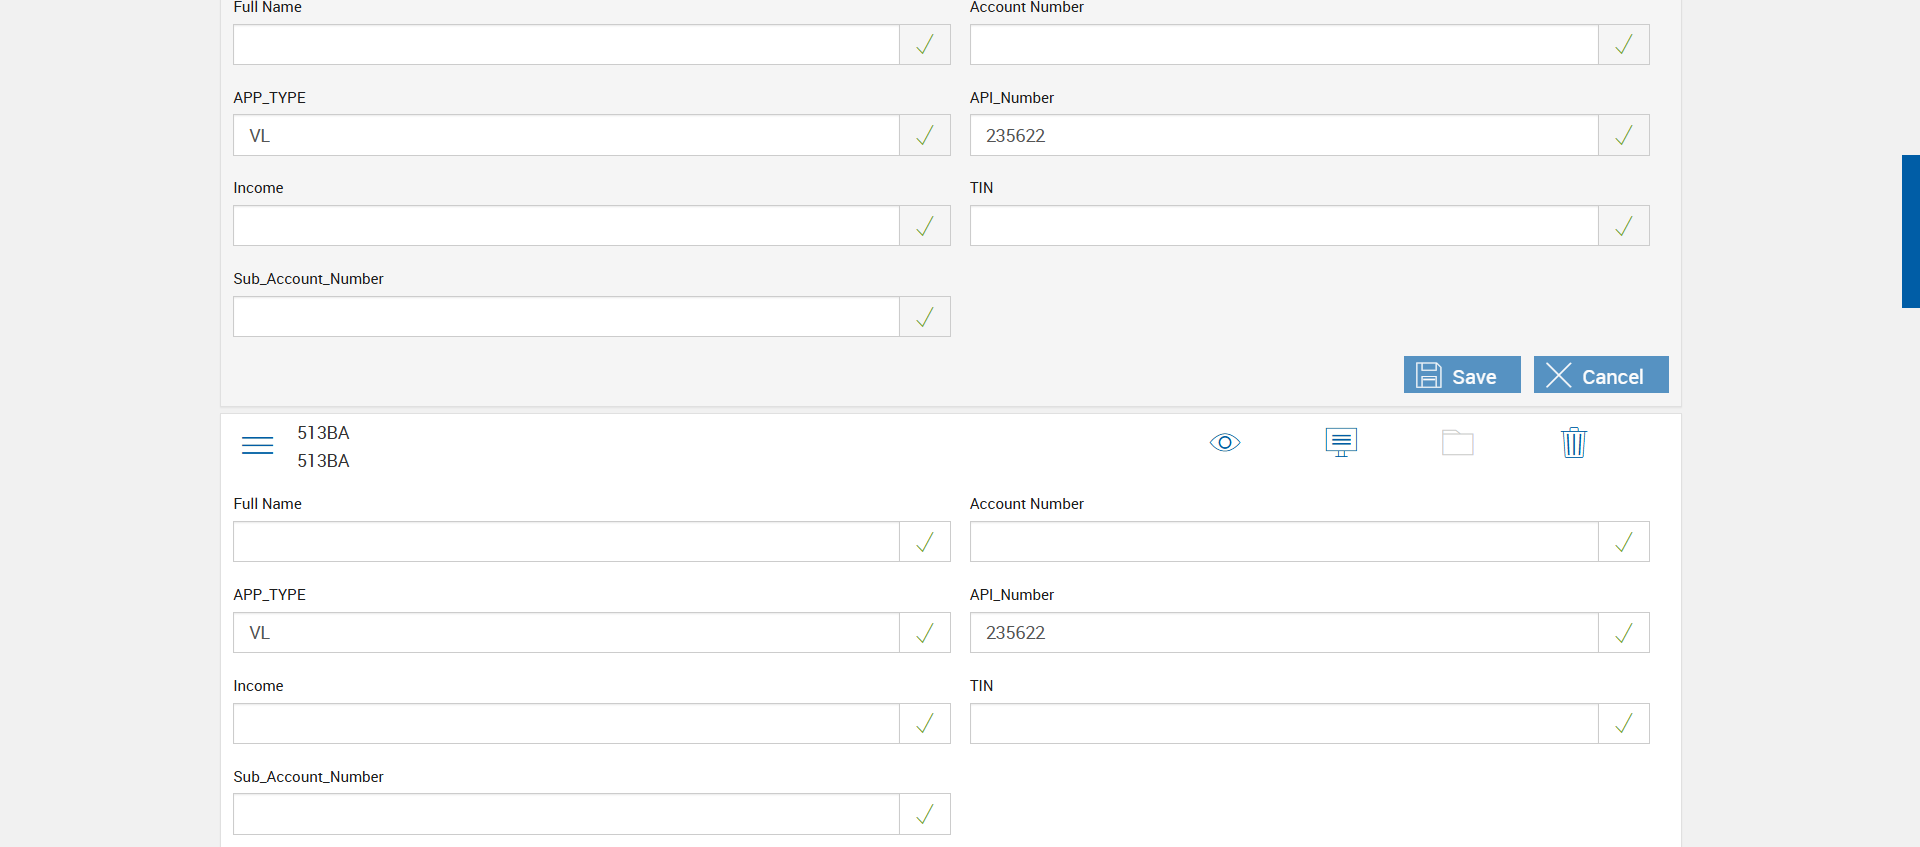This screenshot has height=847, width=1920.
Task: Confirm the Income field checkmark above Save
Action: click(925, 226)
